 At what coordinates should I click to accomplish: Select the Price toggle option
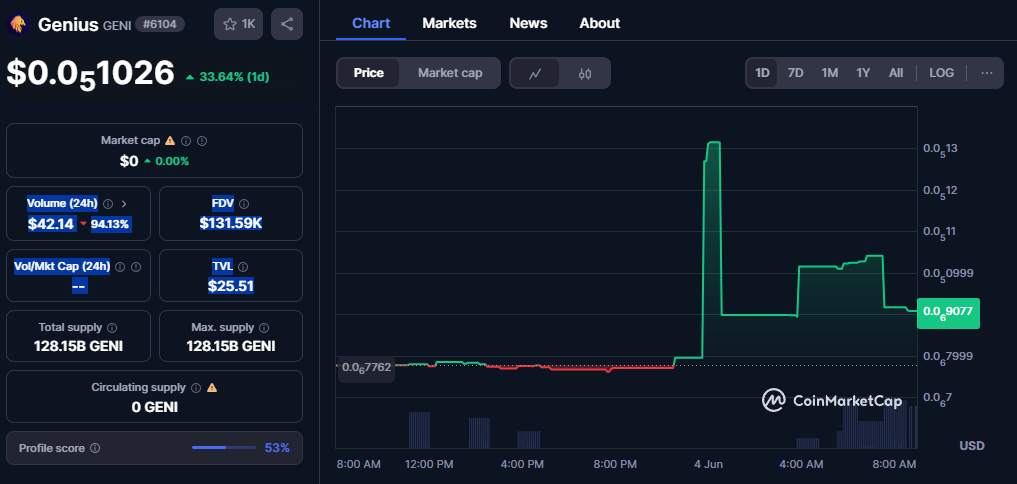(368, 73)
